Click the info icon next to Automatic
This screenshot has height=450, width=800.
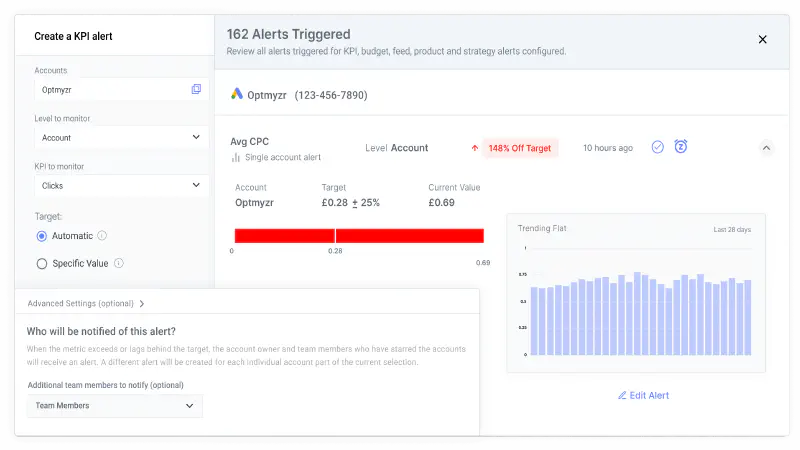click(x=102, y=236)
